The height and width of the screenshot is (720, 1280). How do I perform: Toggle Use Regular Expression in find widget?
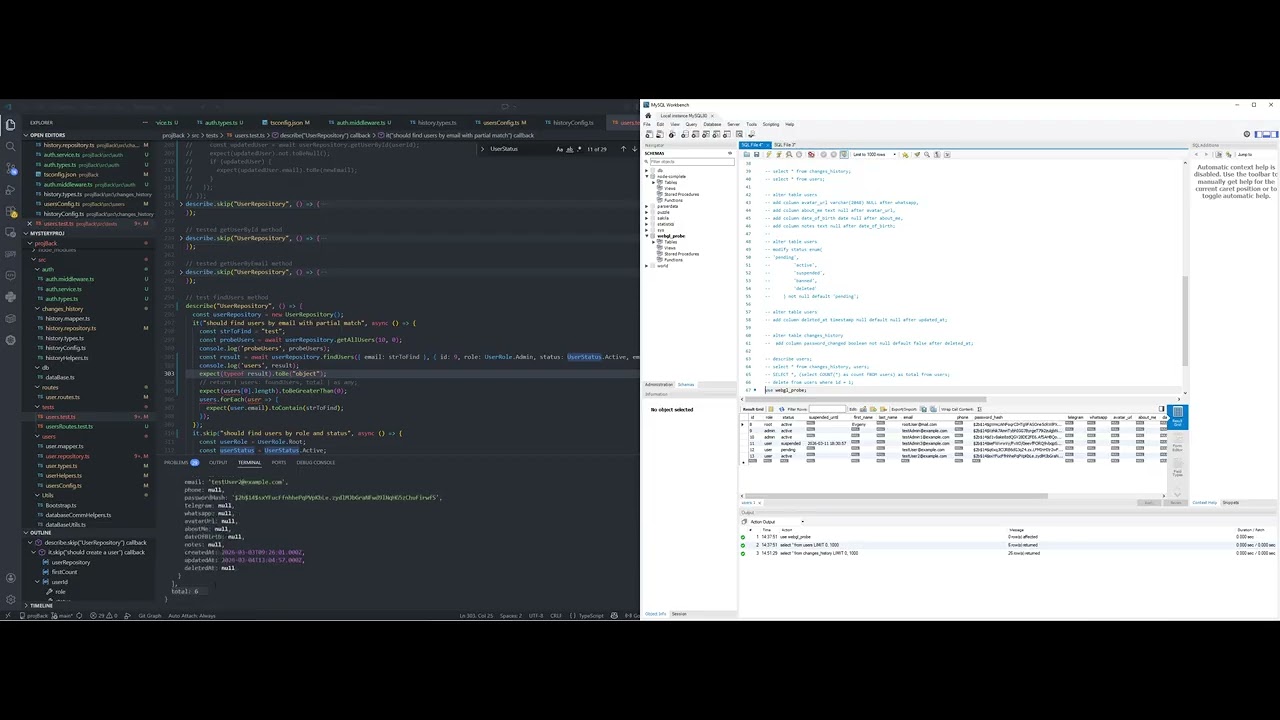579,149
